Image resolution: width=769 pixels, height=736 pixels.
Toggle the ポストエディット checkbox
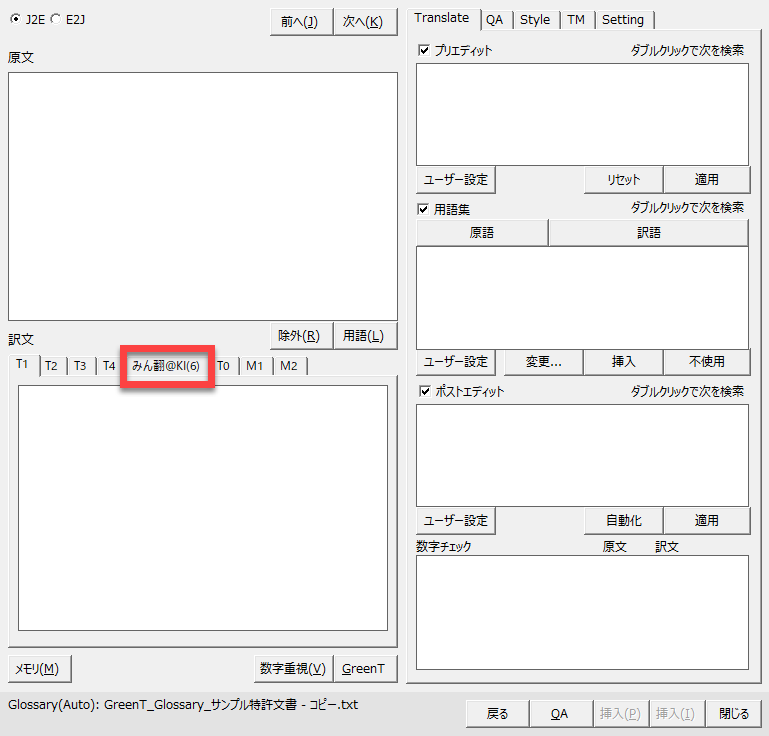[x=424, y=392]
